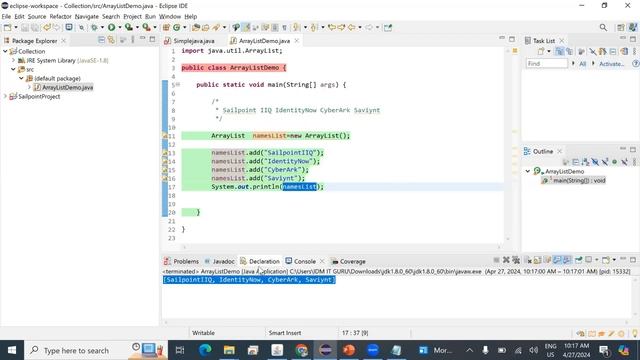The width and height of the screenshot is (640, 360).
Task: Click the Save toolbar icon
Action: (x=25, y=27)
